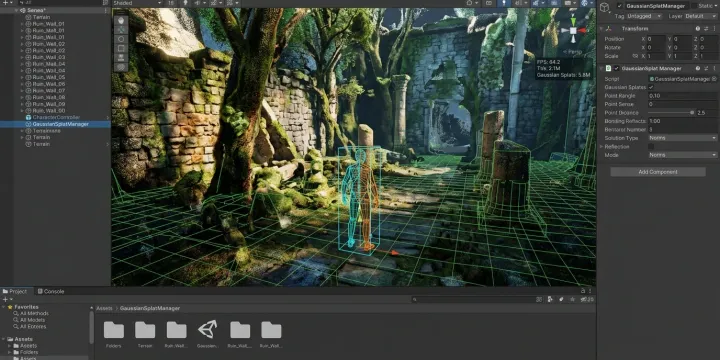Click the Script field object picker circle
720x360 pixels.
pos(714,79)
